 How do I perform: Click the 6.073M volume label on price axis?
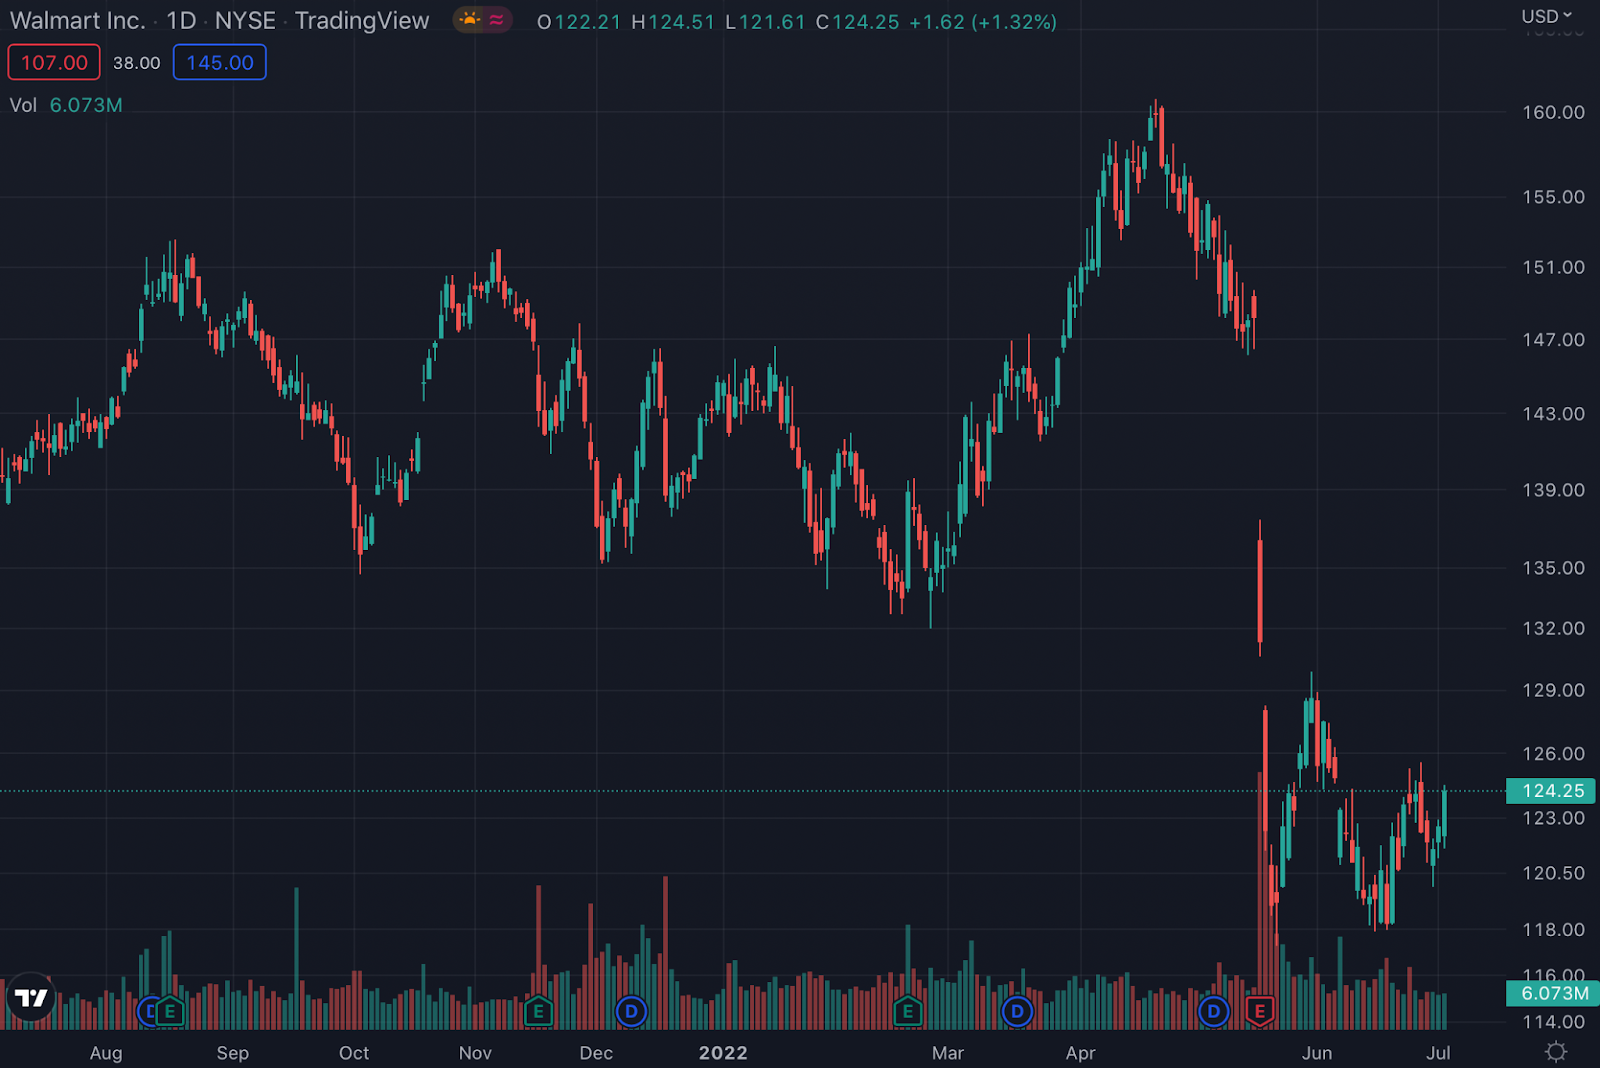click(x=1551, y=993)
